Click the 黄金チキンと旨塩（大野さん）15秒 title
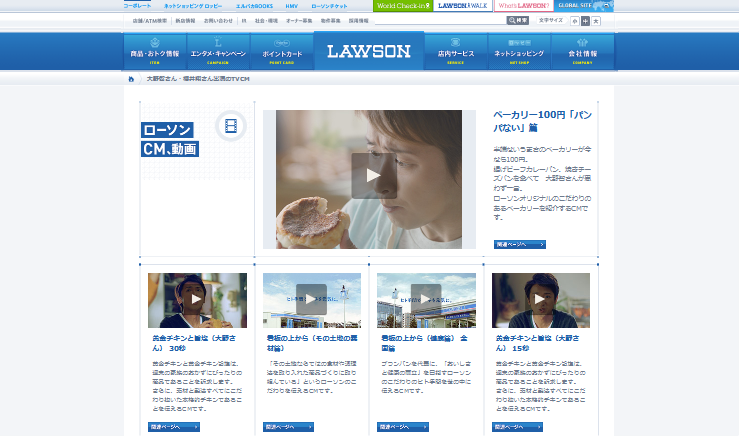739x436 pixels. click(538, 343)
